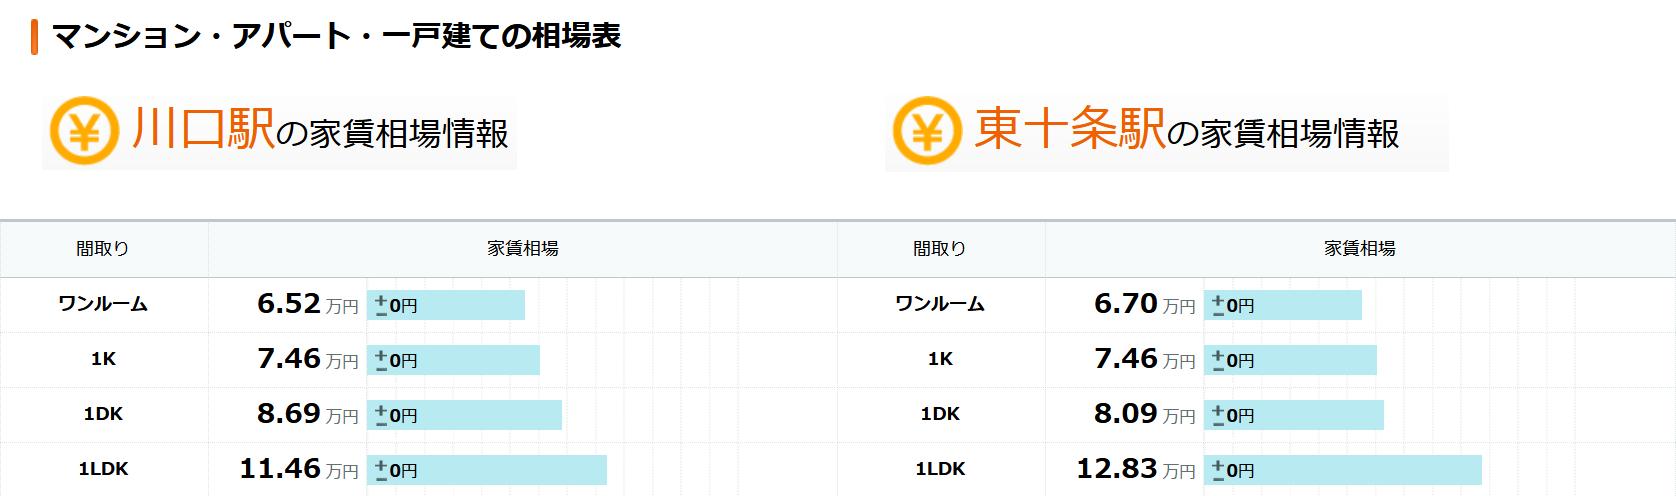Screen dimensions: 1676x496
Task: Click the マンション・アパート・一戸建ての相場表 section title
Action: coord(336,36)
